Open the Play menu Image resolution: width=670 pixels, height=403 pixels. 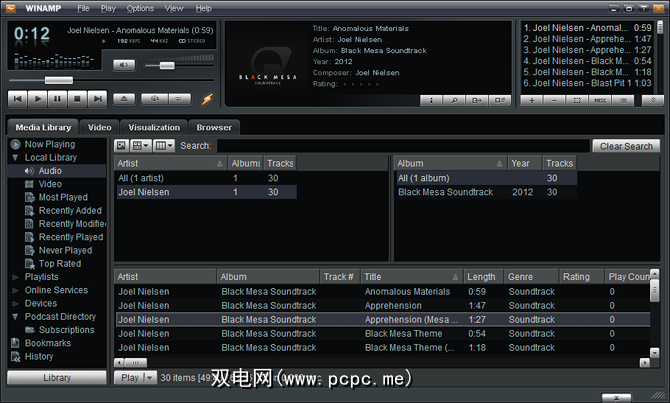108,8
